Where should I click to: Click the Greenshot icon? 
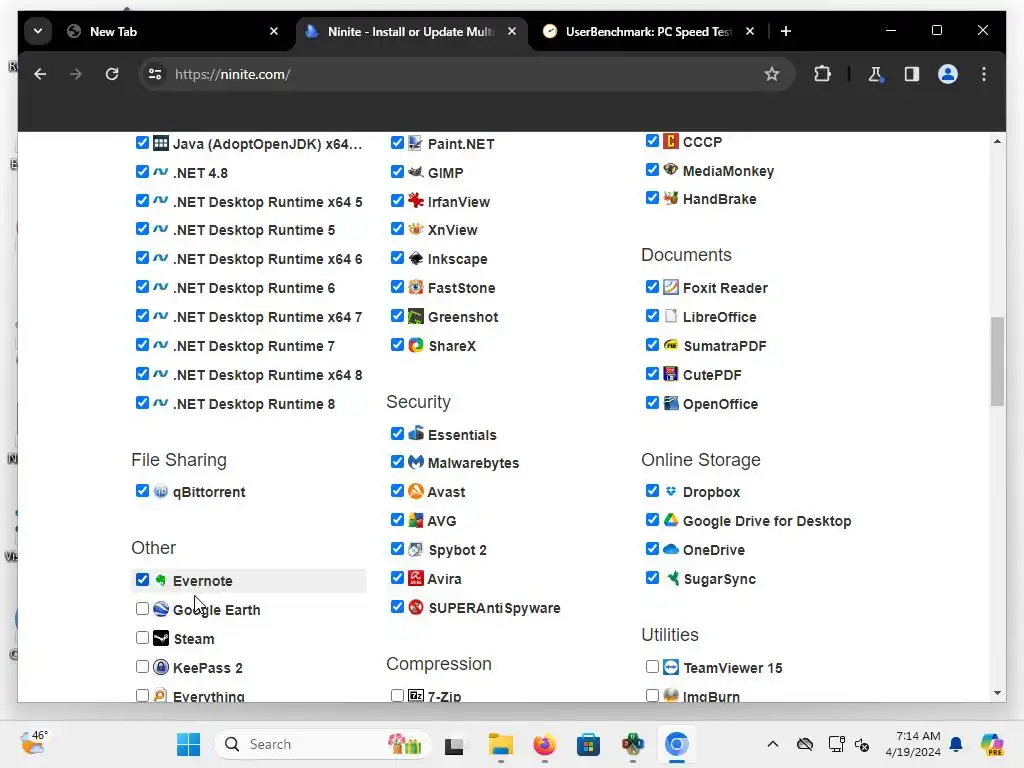415,316
